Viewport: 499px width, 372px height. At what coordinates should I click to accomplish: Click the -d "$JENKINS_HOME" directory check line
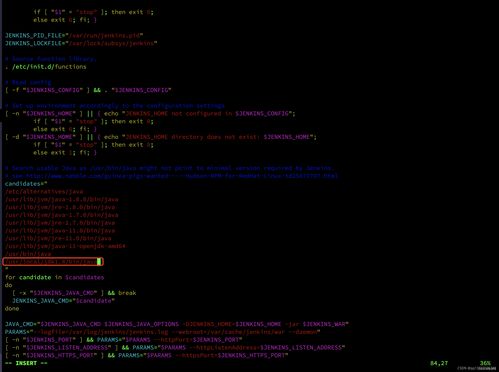161,137
